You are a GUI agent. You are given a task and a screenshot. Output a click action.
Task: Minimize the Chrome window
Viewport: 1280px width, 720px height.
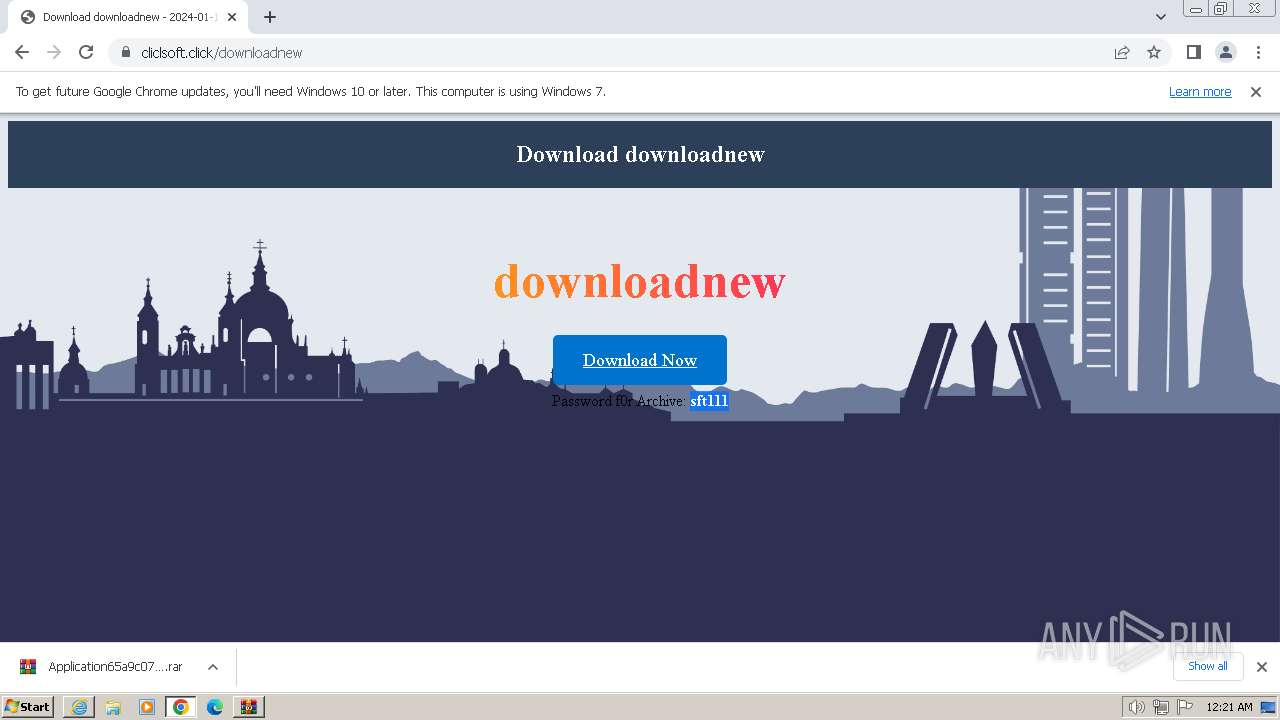click(1196, 9)
